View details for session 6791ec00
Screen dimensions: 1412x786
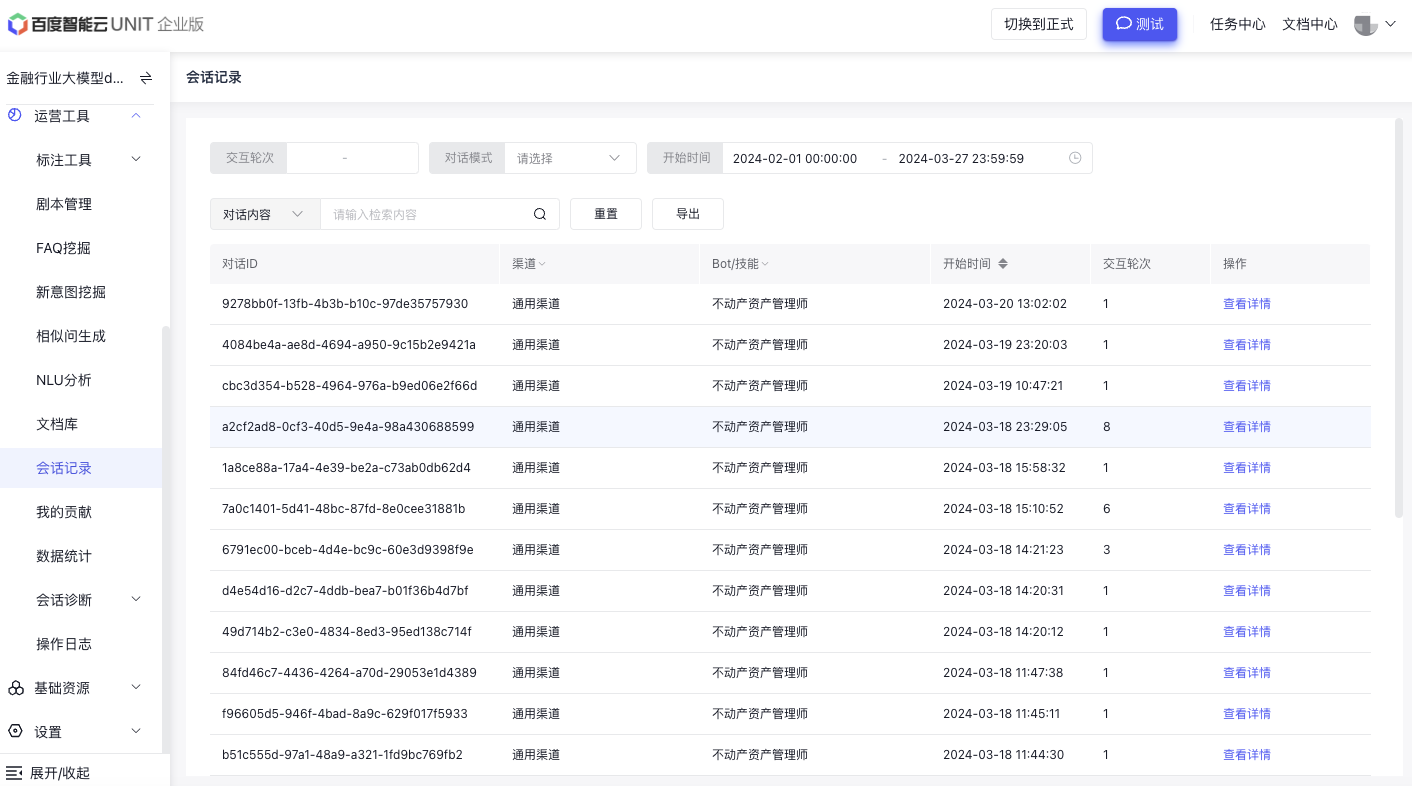[1247, 550]
